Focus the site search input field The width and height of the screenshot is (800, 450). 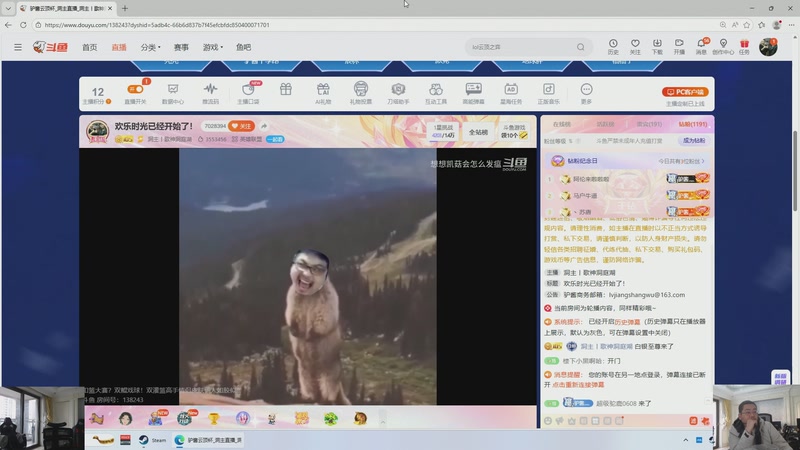click(x=521, y=47)
